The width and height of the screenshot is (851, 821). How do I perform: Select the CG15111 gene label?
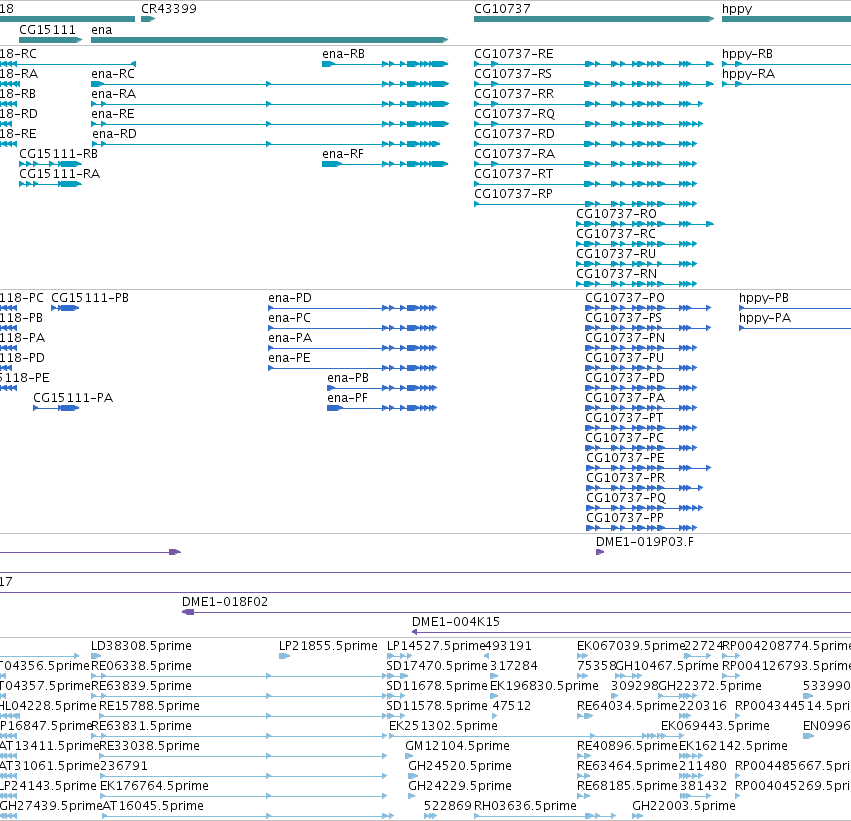tap(47, 30)
